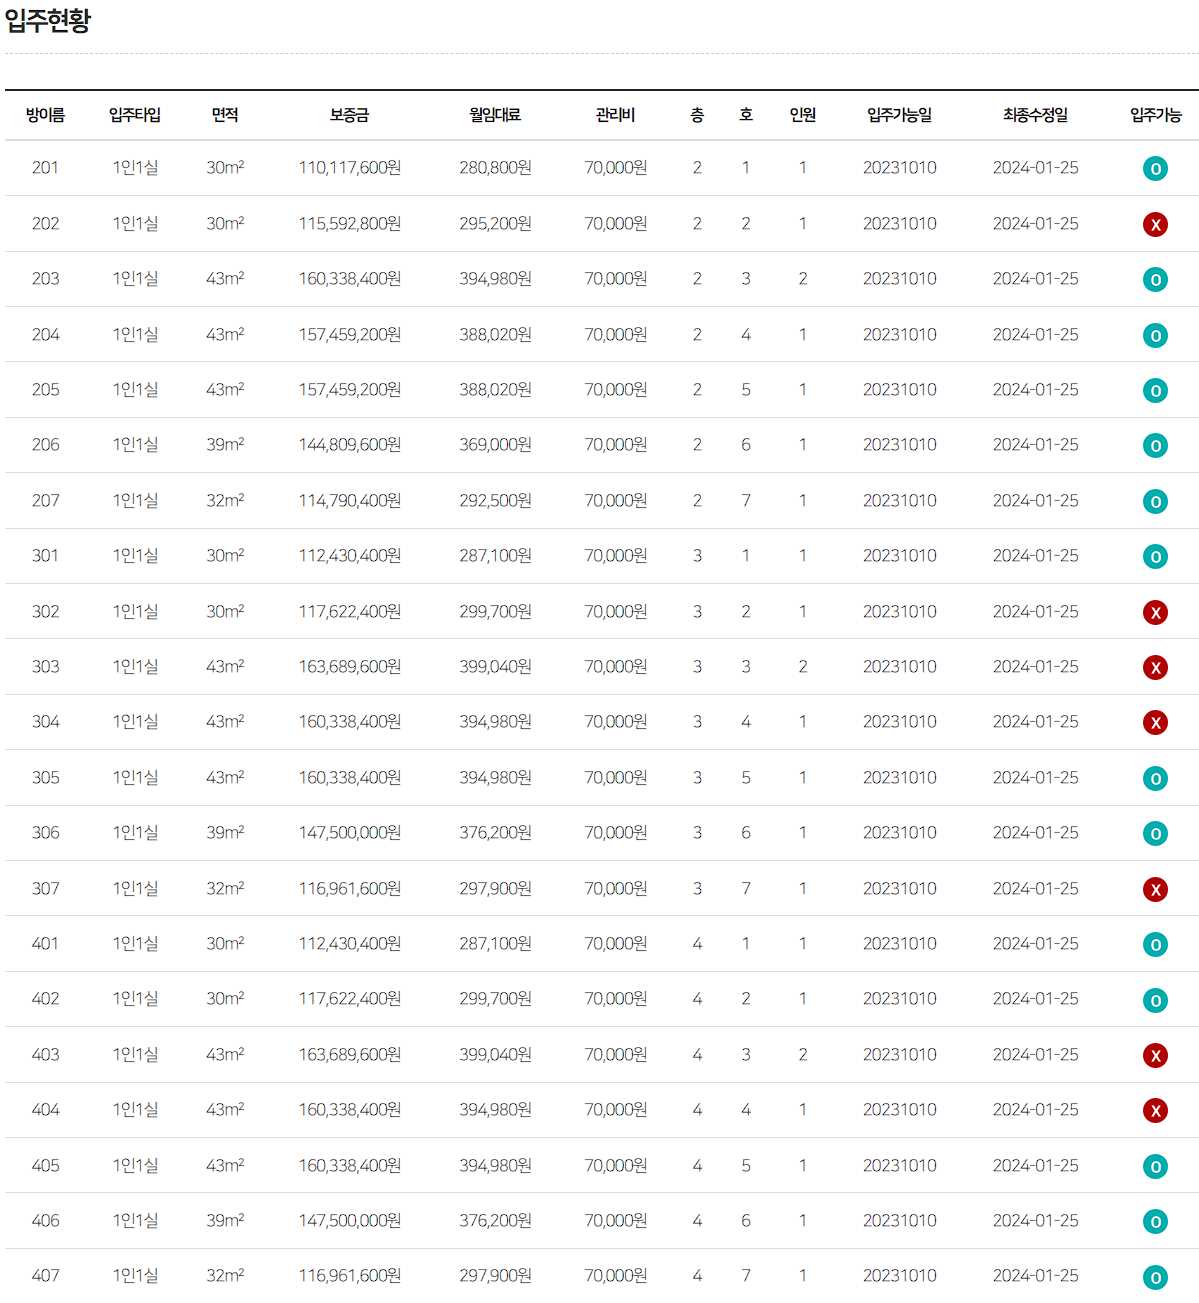Select deposit 144,809,600원 cell

tap(349, 445)
